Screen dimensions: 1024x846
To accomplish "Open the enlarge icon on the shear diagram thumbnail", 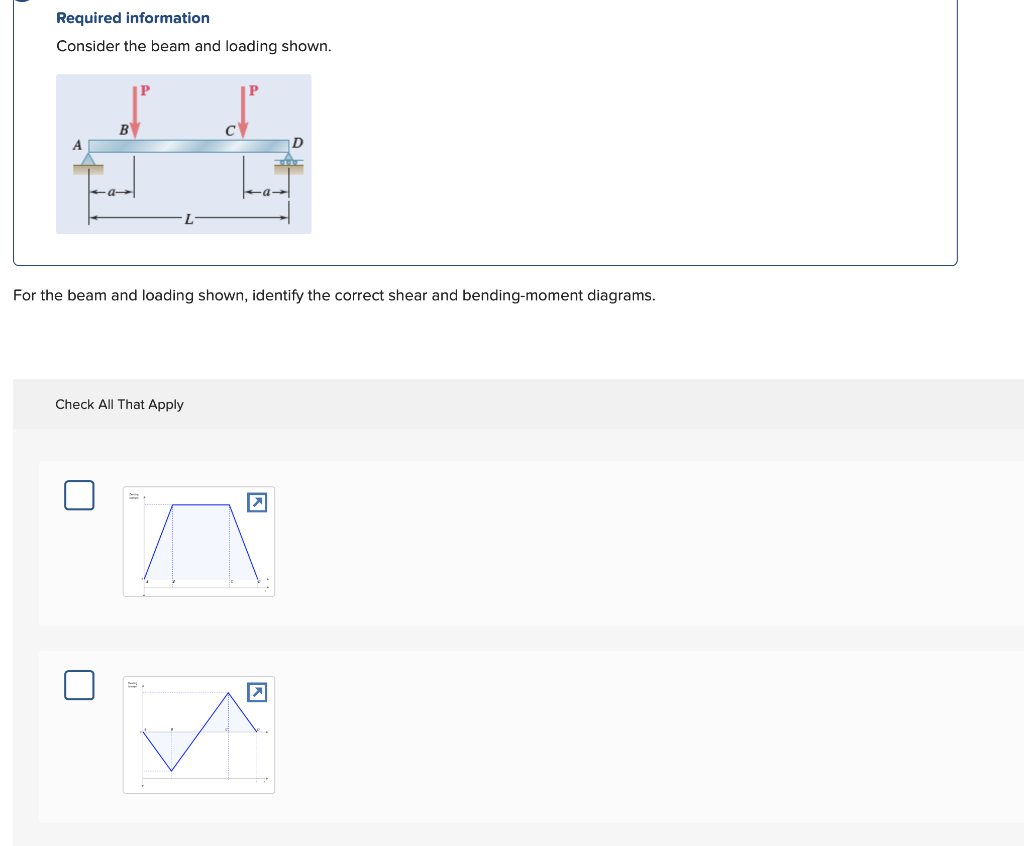I will pos(257,691).
